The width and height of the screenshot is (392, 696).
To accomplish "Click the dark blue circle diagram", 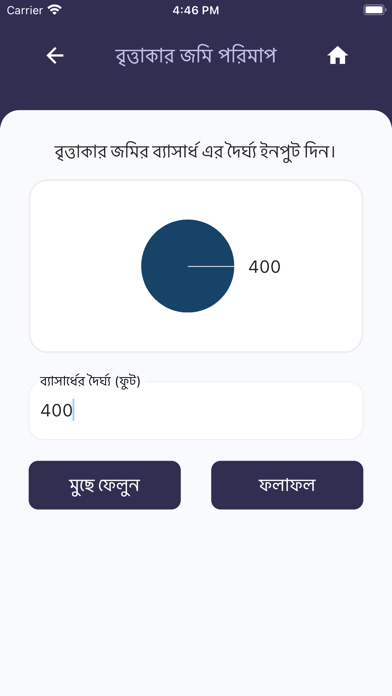I will coord(188,266).
